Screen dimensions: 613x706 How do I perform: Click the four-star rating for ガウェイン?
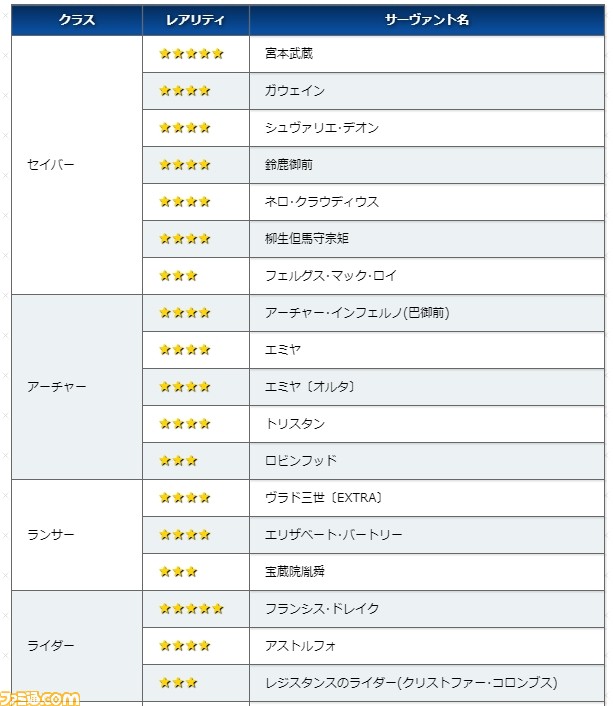click(x=185, y=91)
